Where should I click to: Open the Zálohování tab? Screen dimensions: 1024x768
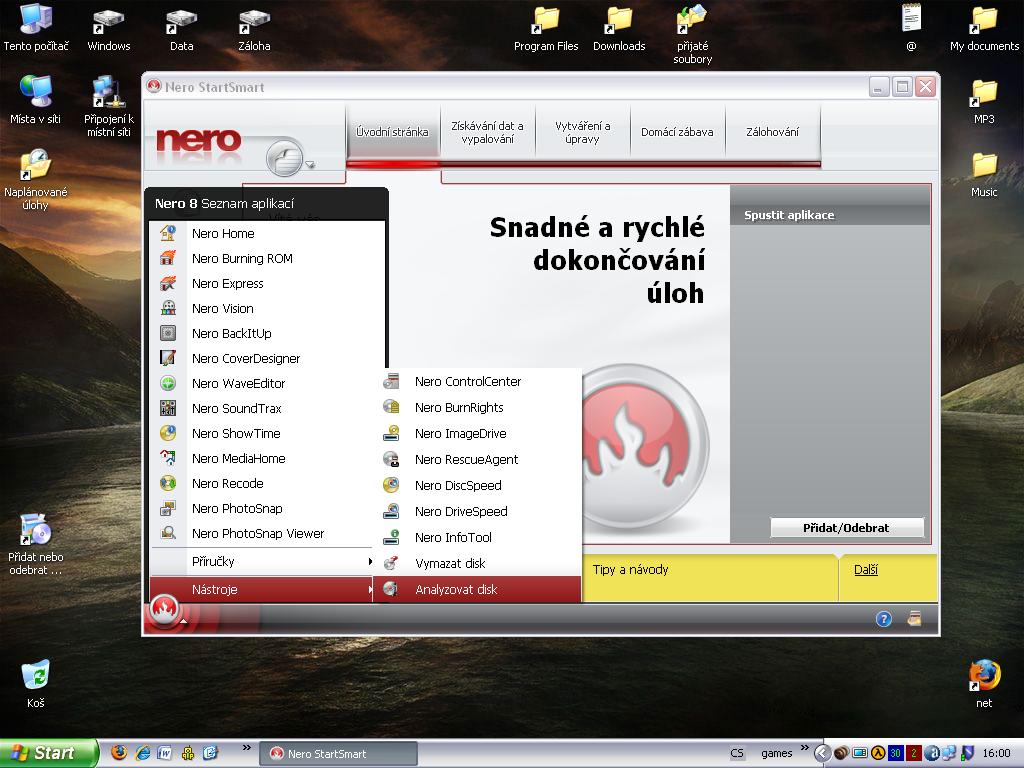point(773,132)
